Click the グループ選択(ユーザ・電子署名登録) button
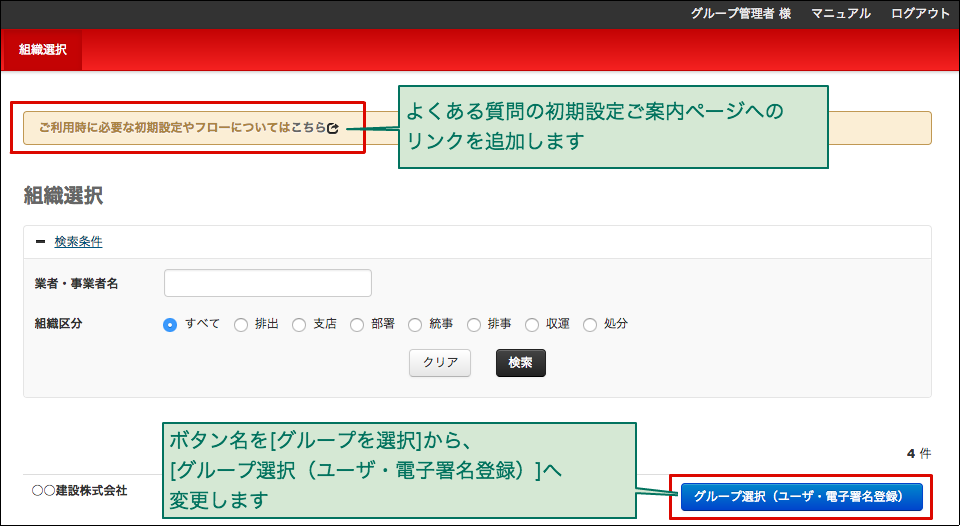 click(801, 496)
